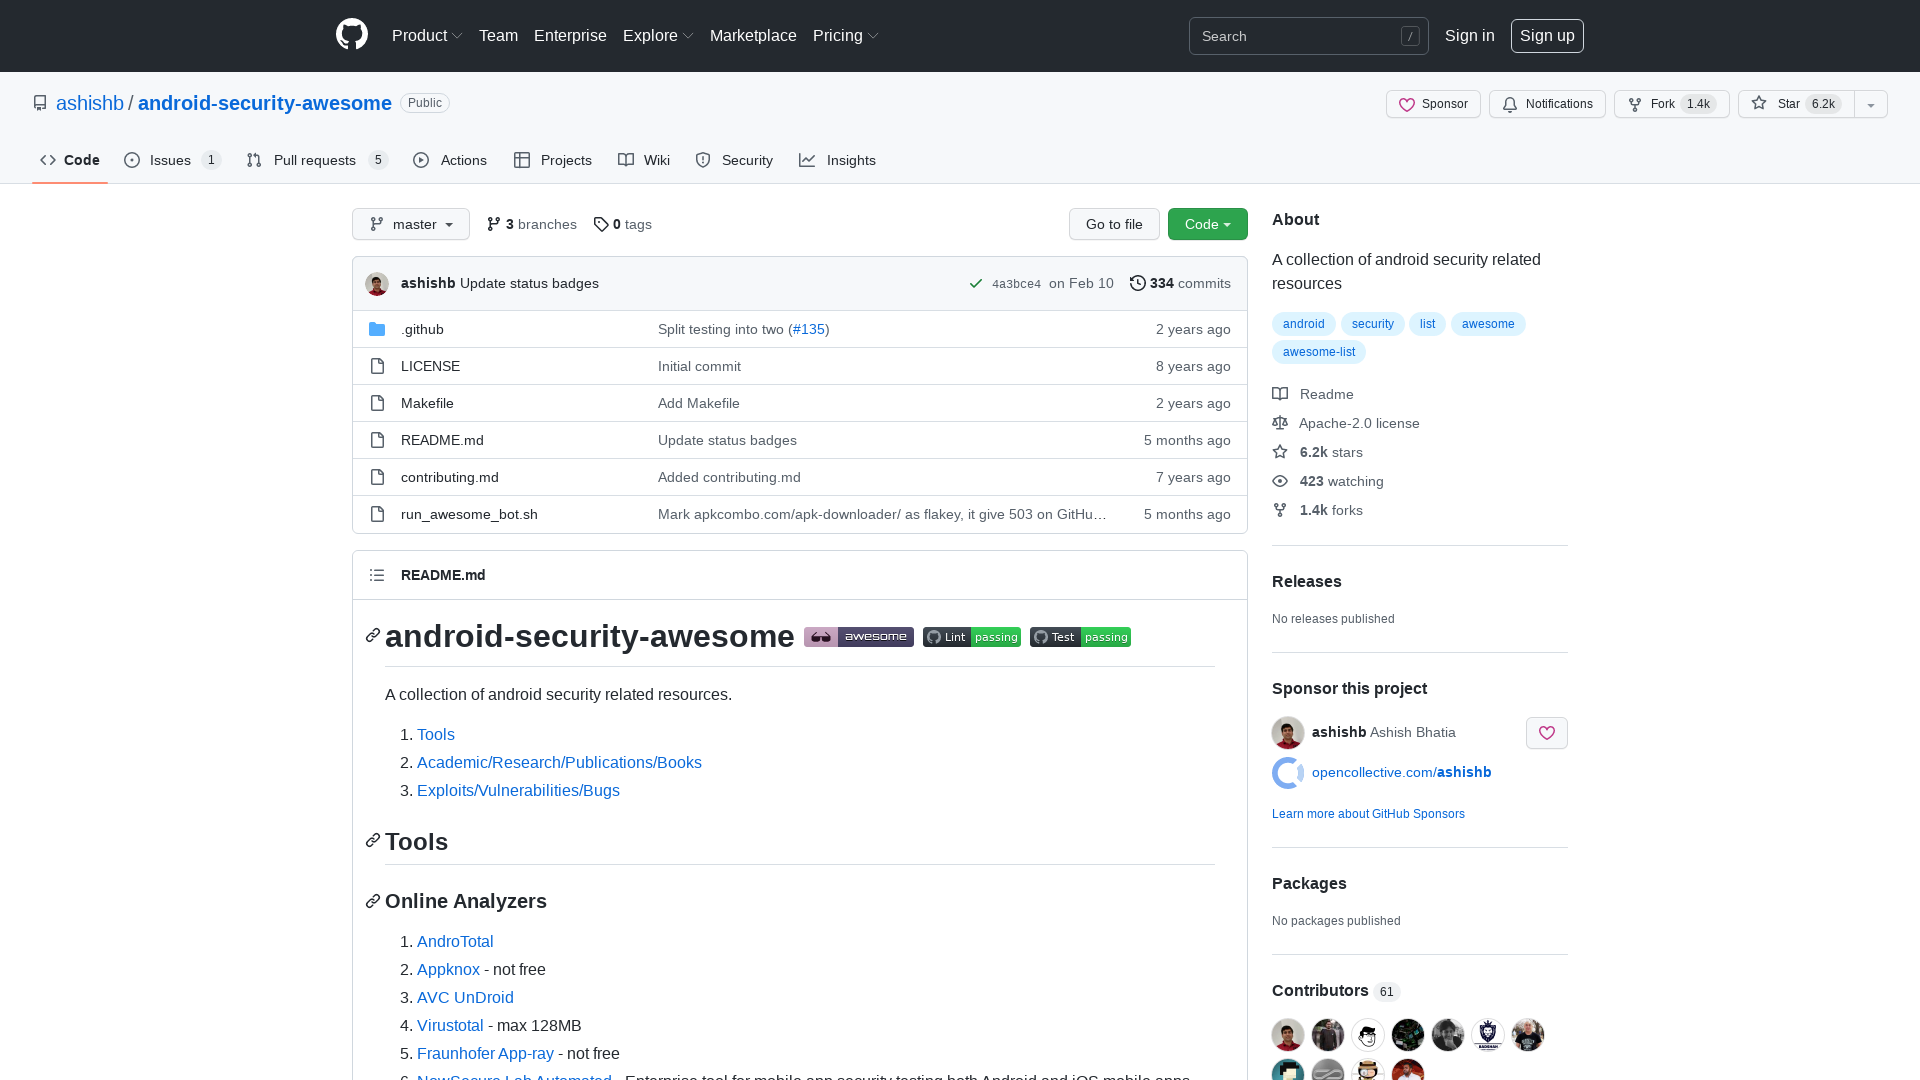Click the Sign in link
Image resolution: width=1920 pixels, height=1080 pixels.
tap(1469, 36)
